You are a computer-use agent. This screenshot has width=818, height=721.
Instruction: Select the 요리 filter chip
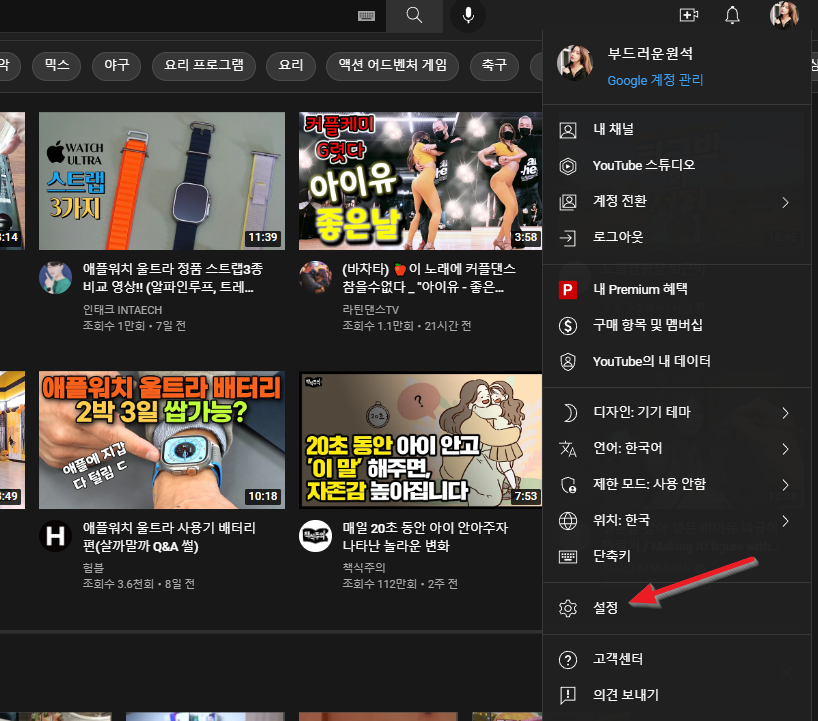(291, 66)
